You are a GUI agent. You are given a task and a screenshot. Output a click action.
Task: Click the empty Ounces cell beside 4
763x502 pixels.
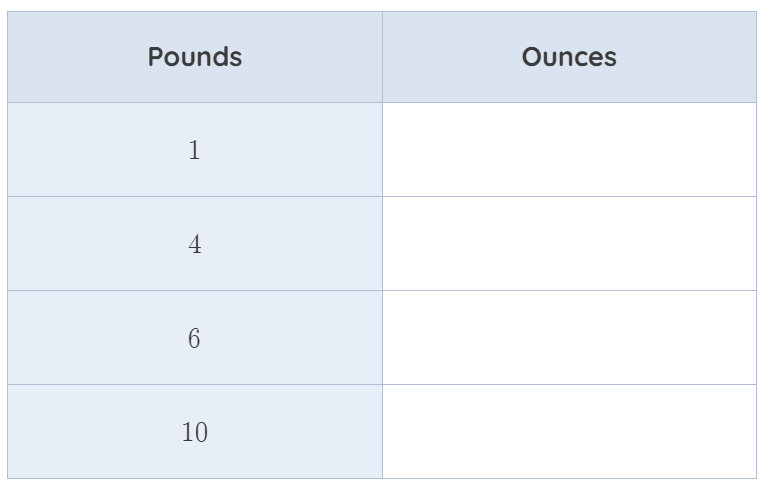pyautogui.click(x=569, y=244)
